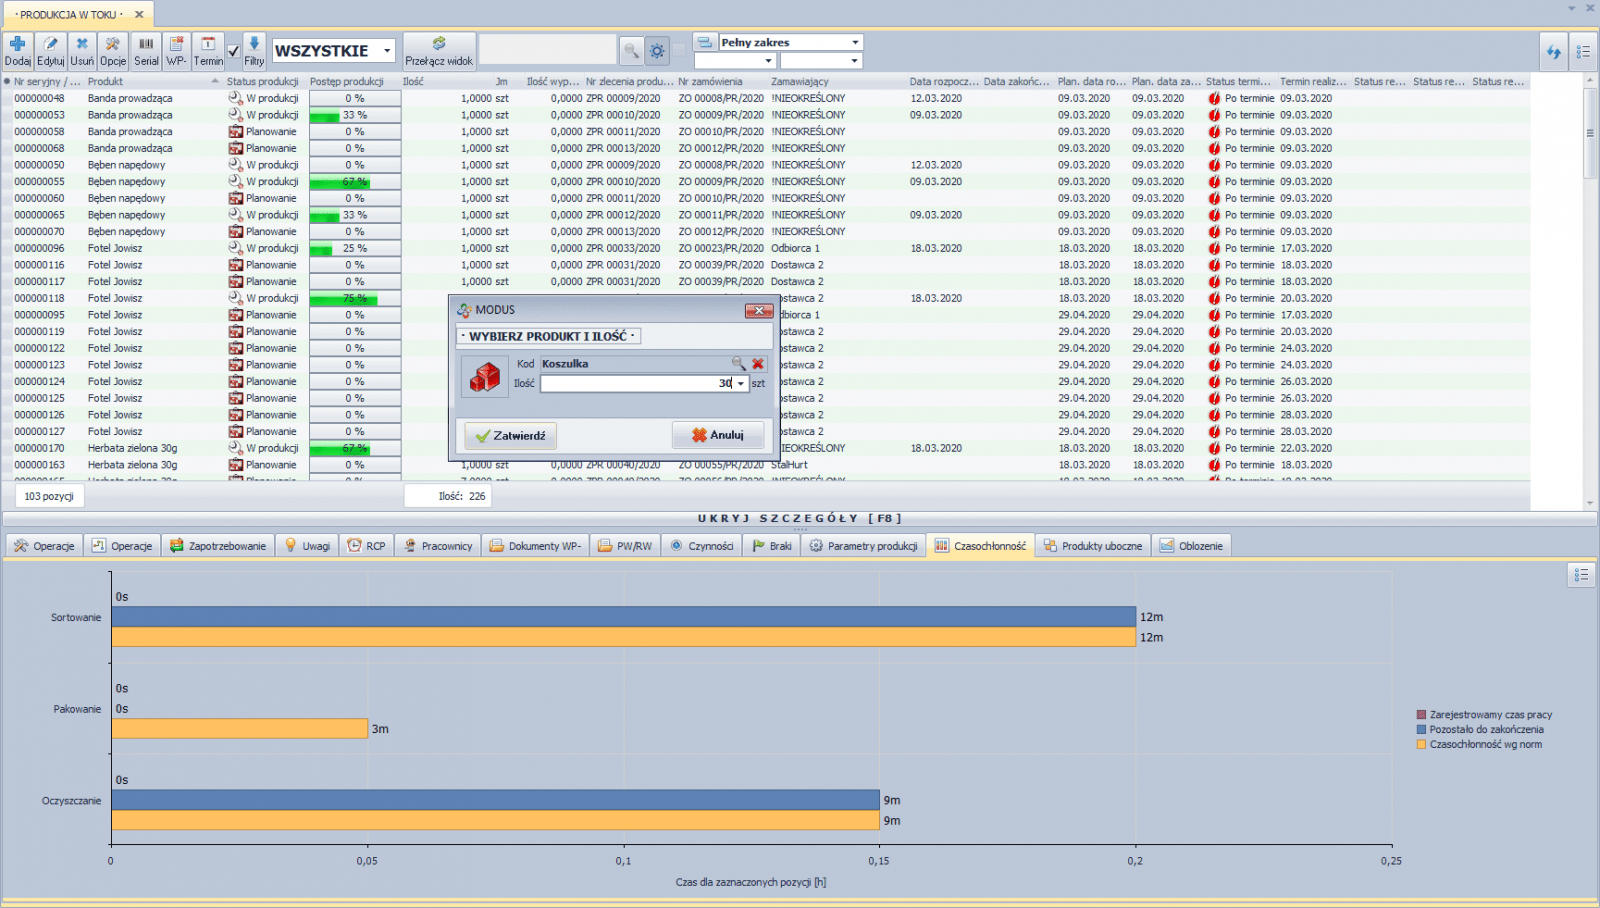Open the WSZYSTKIE dropdown
This screenshot has height=908, width=1600.
pyautogui.click(x=387, y=51)
